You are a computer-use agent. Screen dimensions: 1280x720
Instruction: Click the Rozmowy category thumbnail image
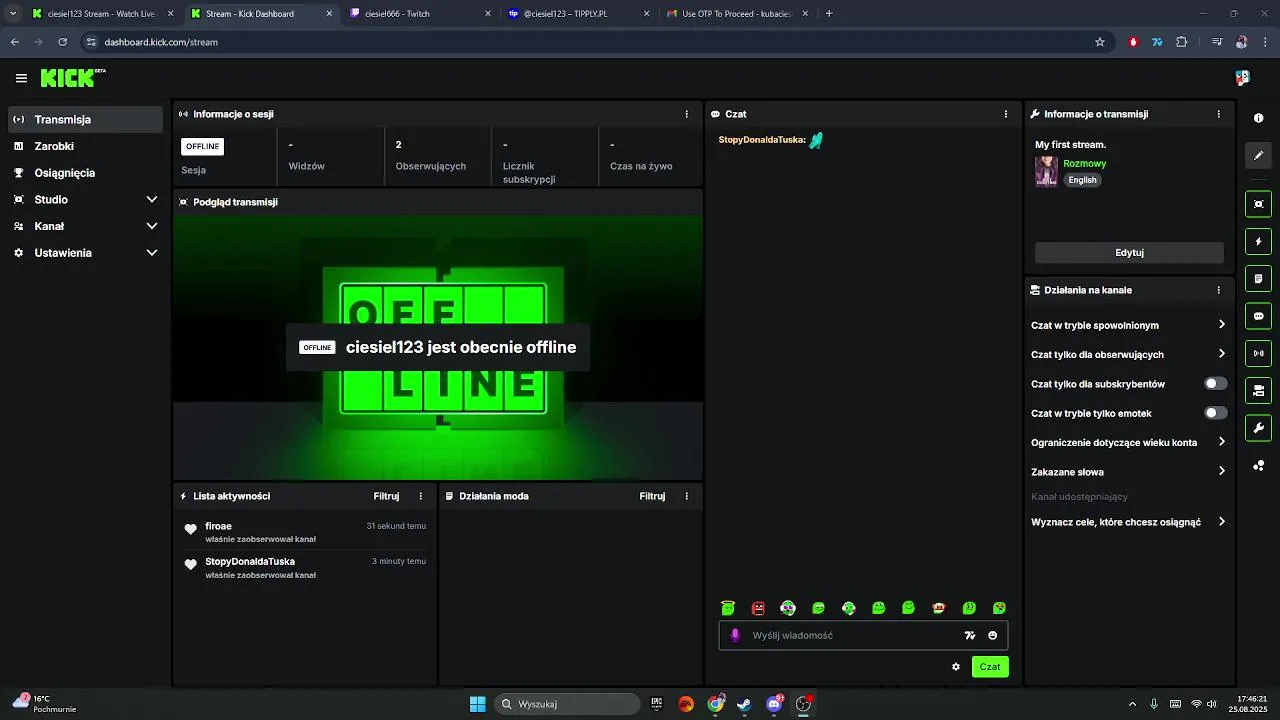pyautogui.click(x=1046, y=171)
